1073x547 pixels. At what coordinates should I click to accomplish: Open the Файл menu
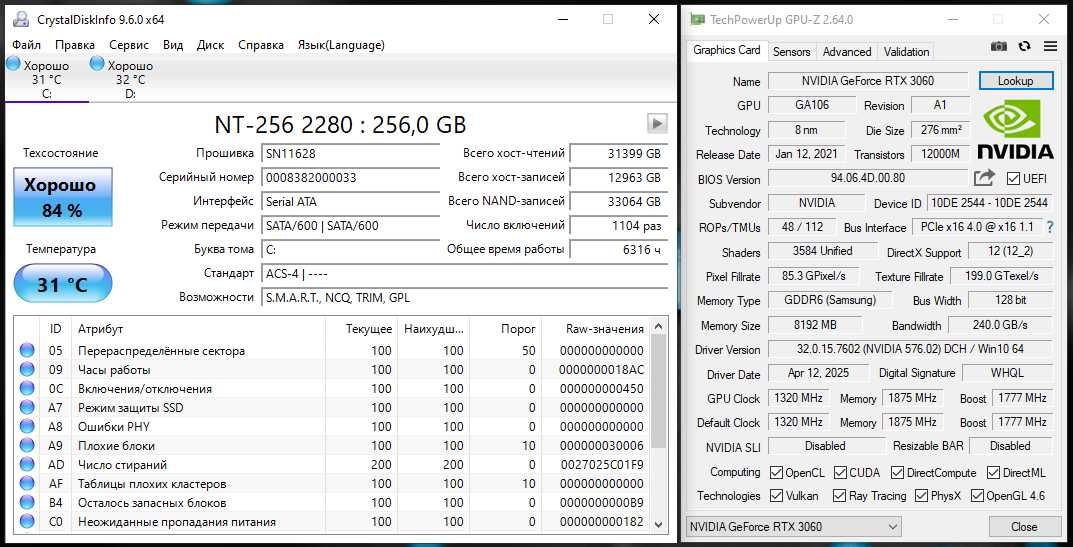pos(27,45)
